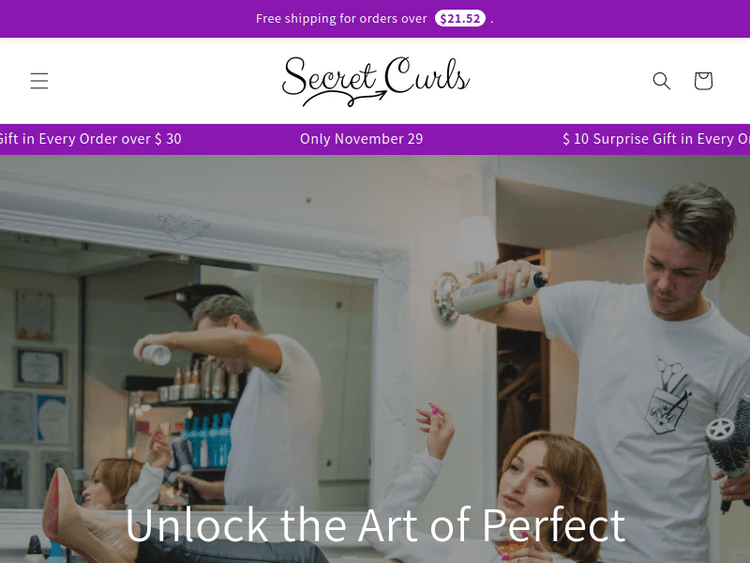Click the right $ 10 Surprise Gift text
This screenshot has width=750, height=563.
coord(656,139)
